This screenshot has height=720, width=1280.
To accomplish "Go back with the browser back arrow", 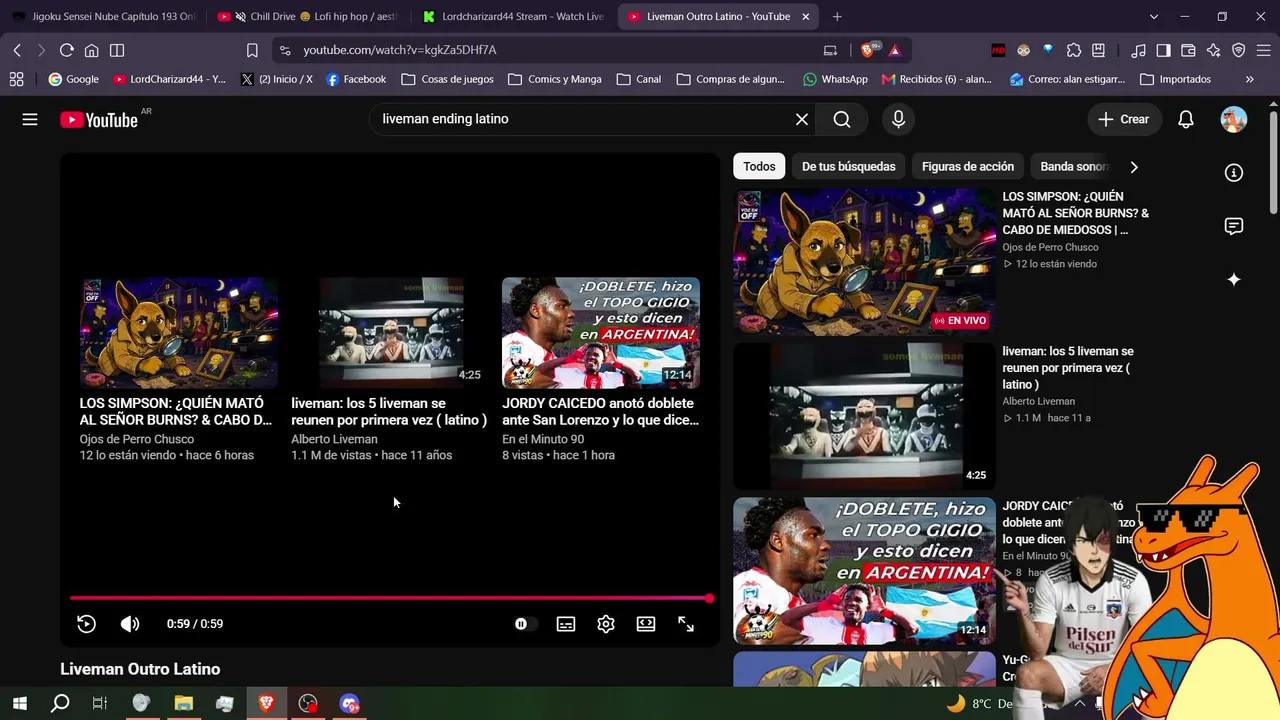I will pos(17,50).
